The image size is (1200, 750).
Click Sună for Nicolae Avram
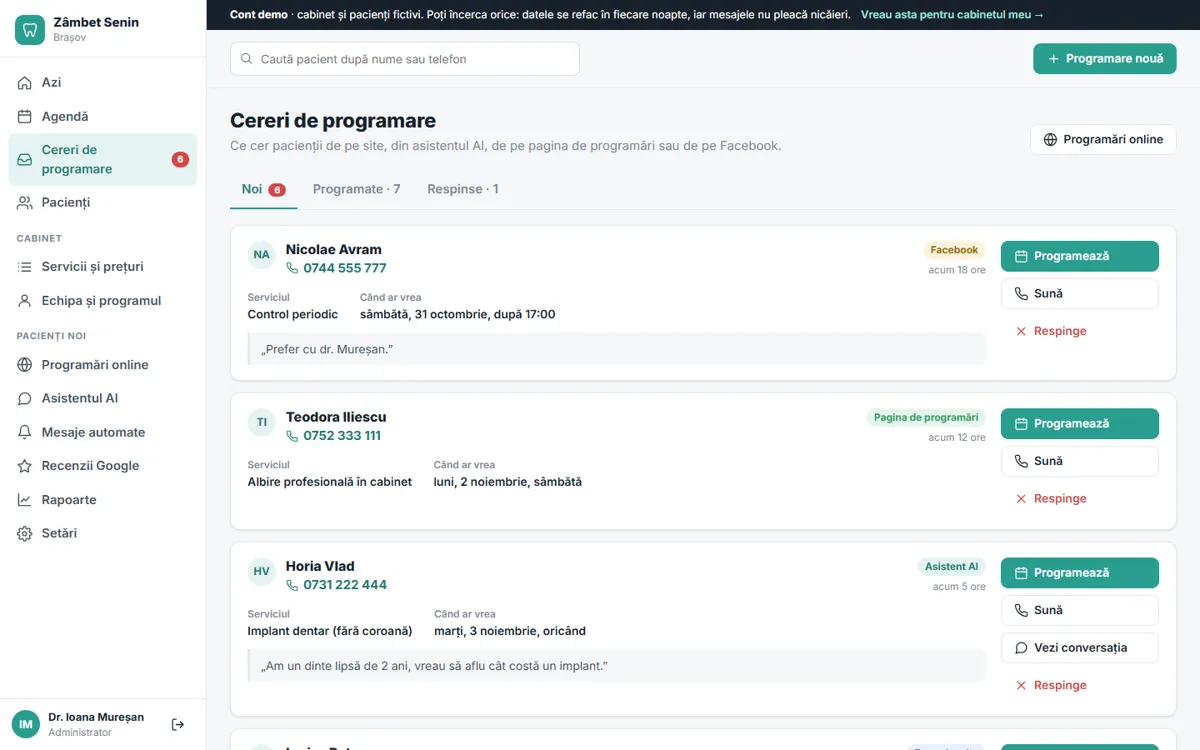tap(1080, 294)
